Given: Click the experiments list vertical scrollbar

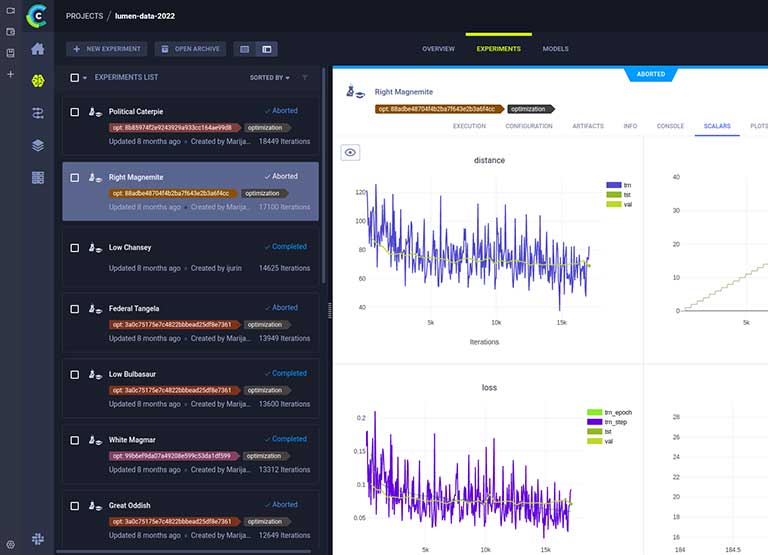Looking at the screenshot, I should [x=323, y=175].
